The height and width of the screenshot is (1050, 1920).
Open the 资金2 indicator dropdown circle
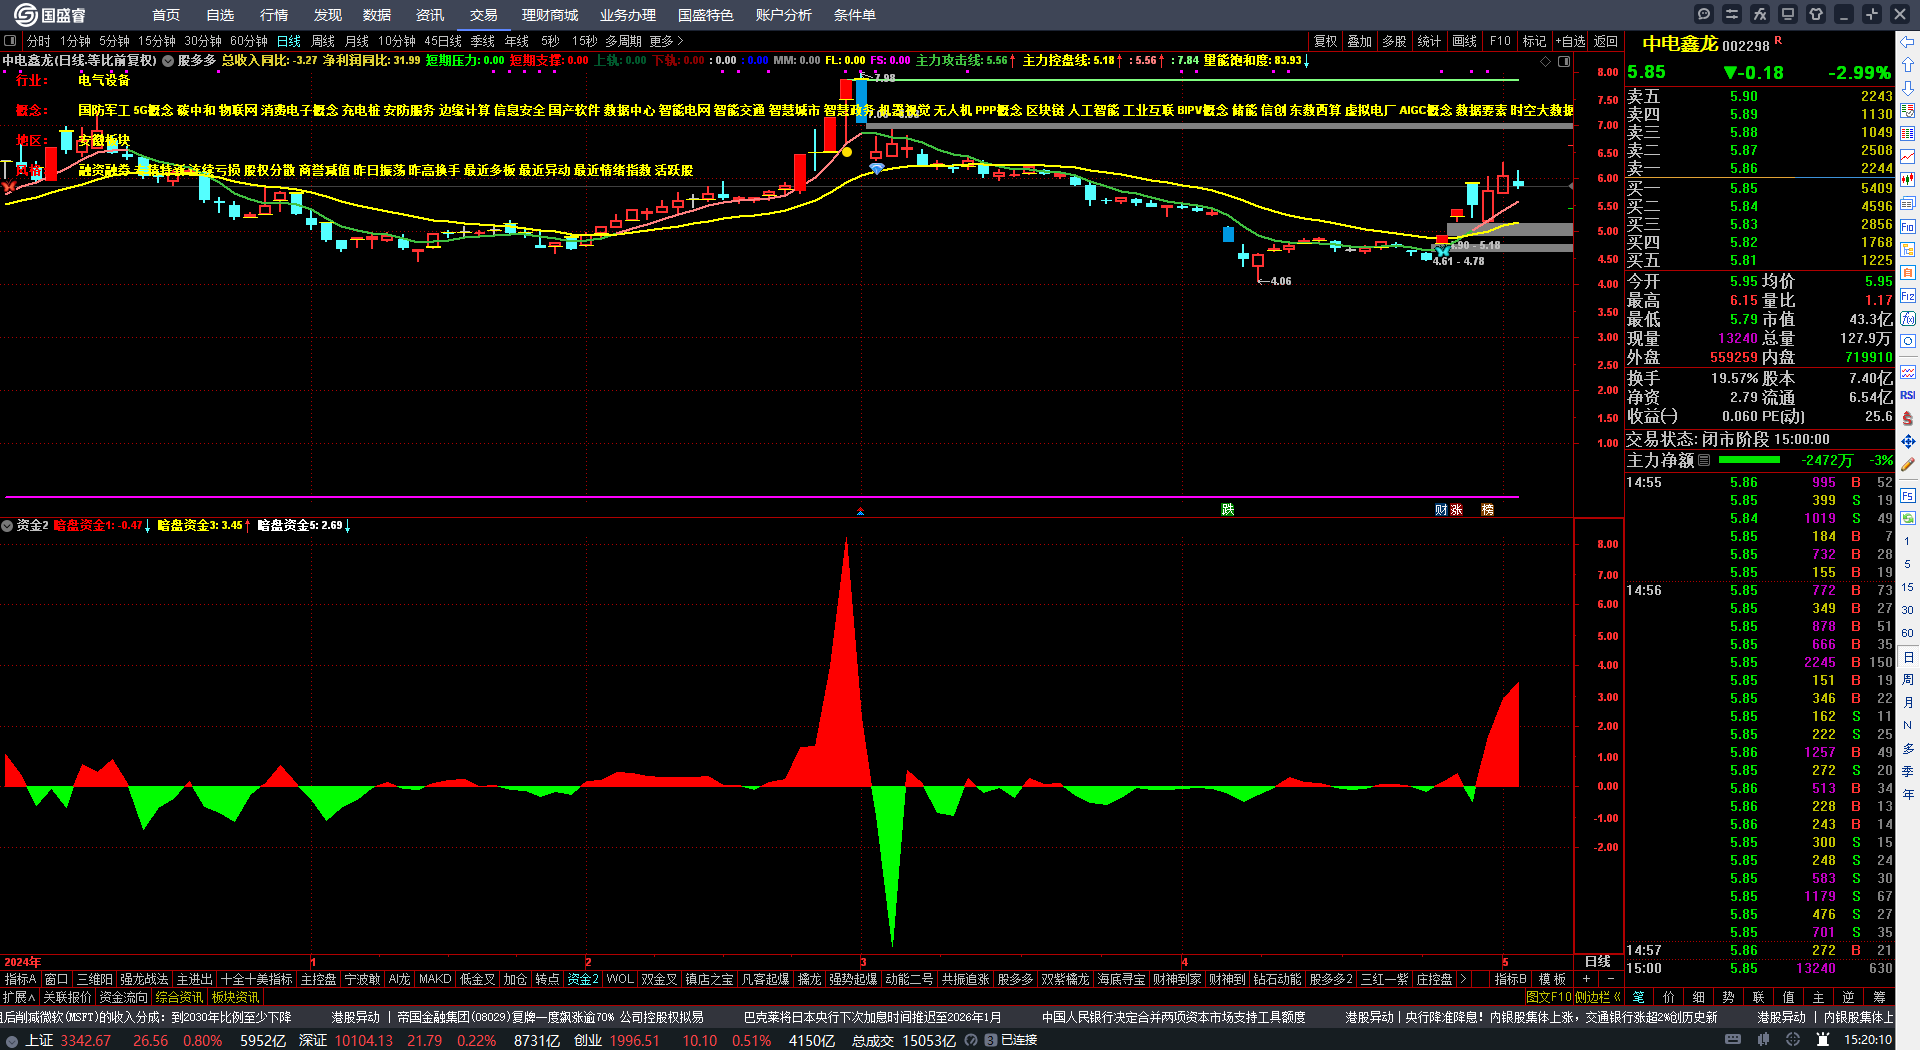(7, 525)
